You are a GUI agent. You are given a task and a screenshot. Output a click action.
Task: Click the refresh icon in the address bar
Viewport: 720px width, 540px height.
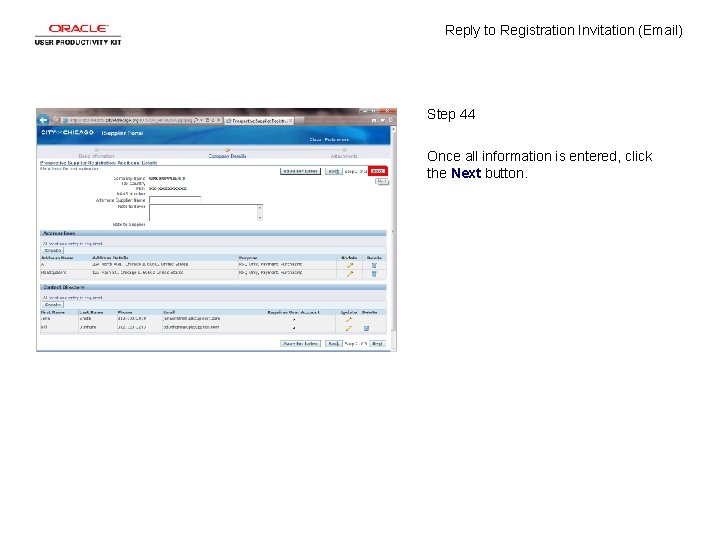click(213, 120)
